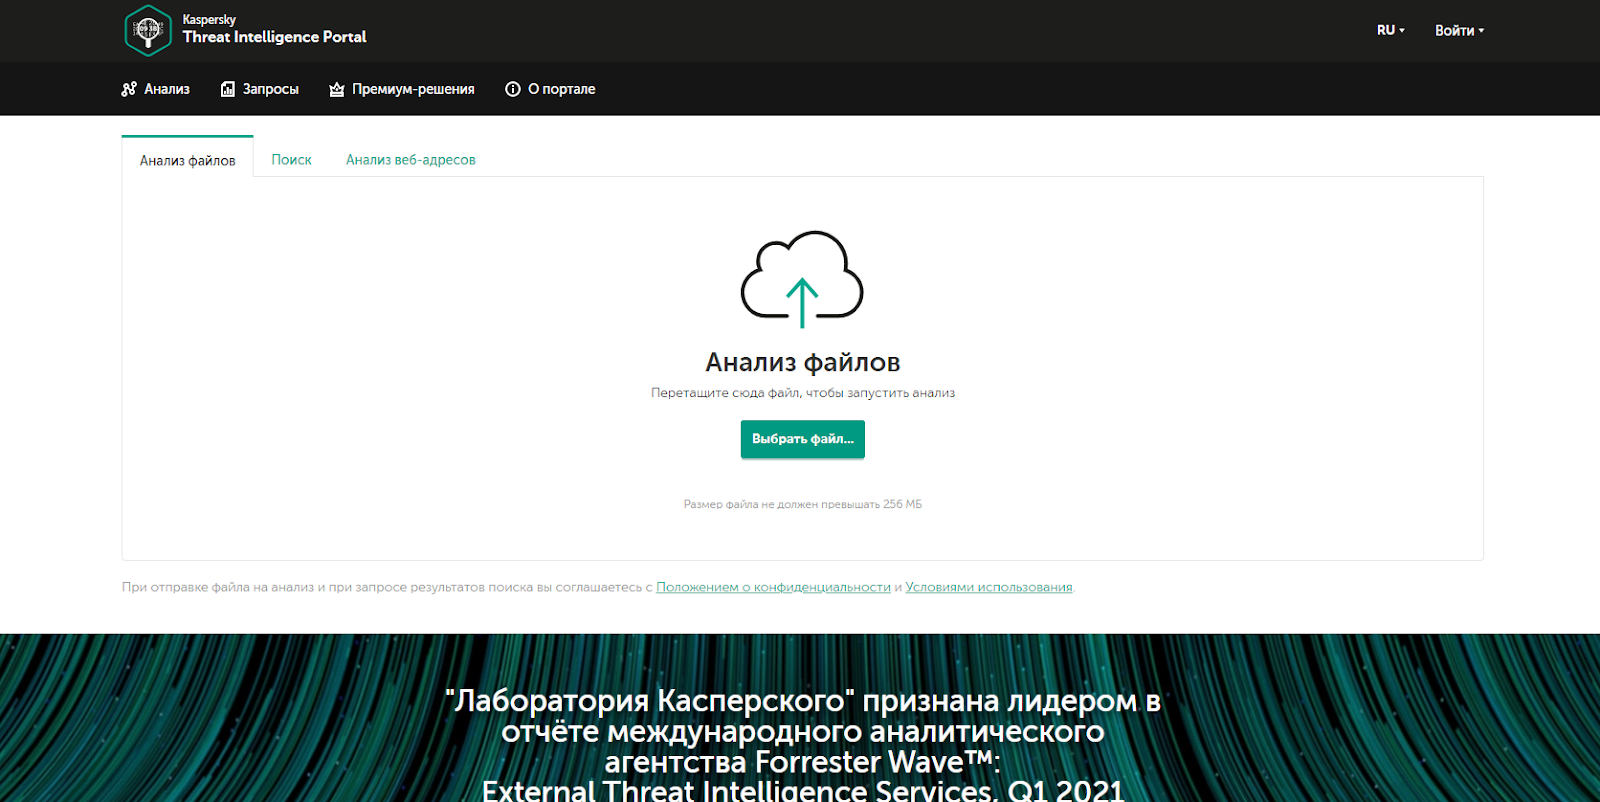1600x802 pixels.
Task: Click the Threat Intelligence Portal title text
Action: pos(274,37)
